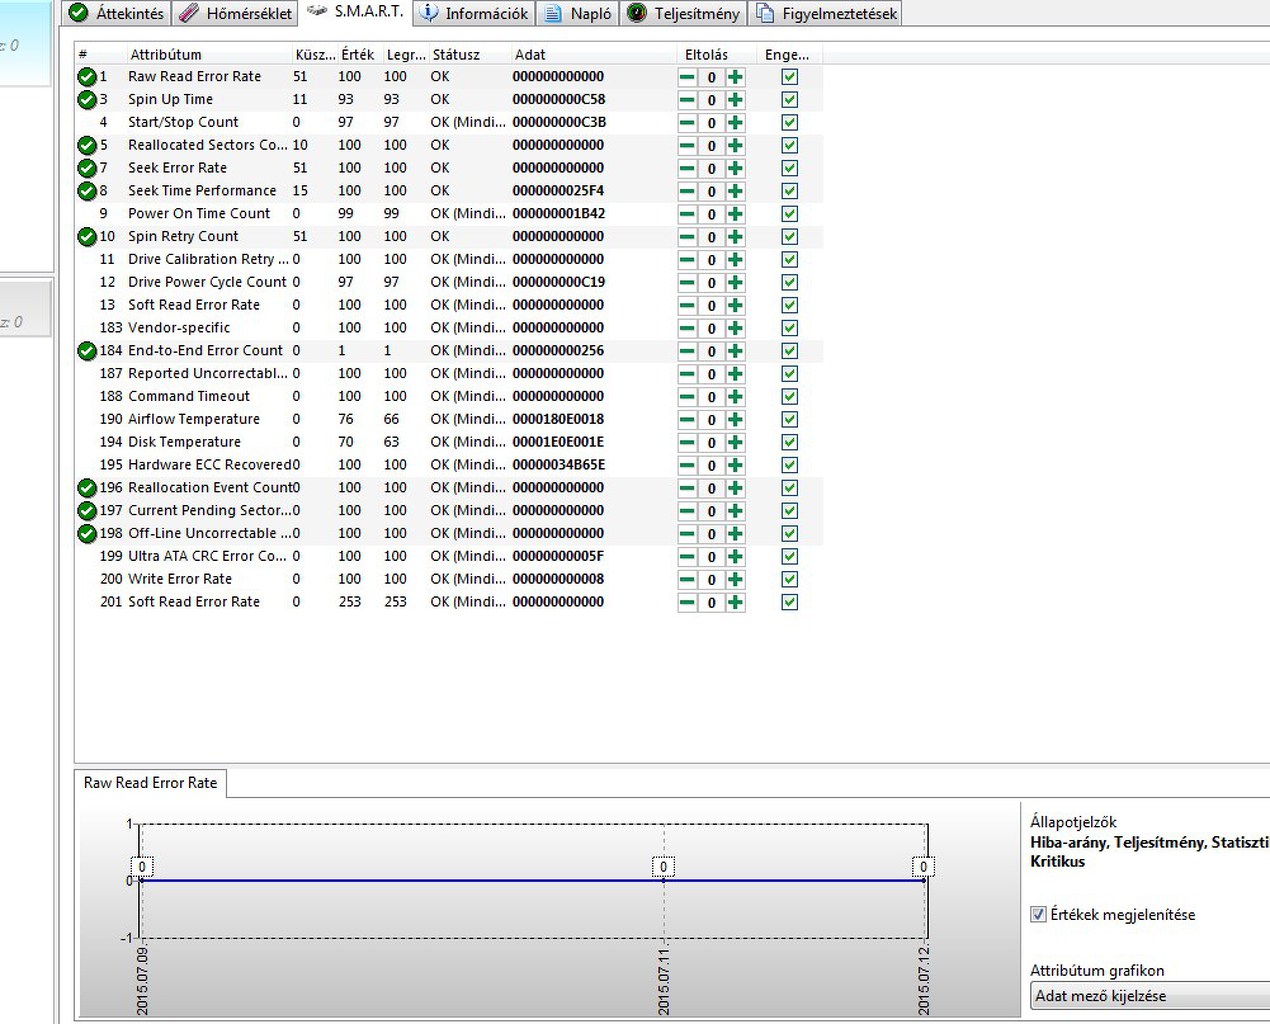
Task: Click plus icon for Drive Calibration Retry
Action: point(735,260)
